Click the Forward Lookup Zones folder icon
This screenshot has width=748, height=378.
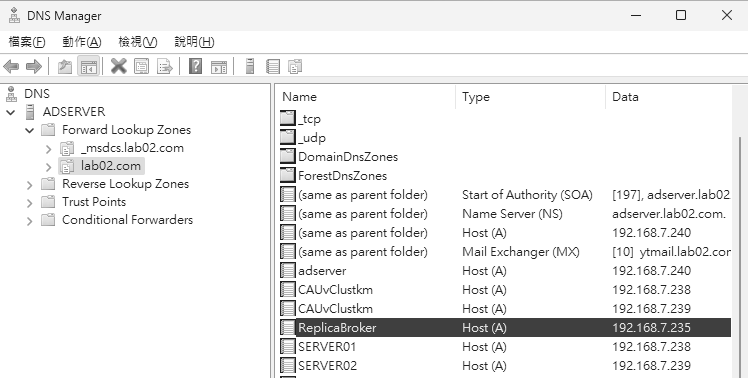click(x=48, y=130)
